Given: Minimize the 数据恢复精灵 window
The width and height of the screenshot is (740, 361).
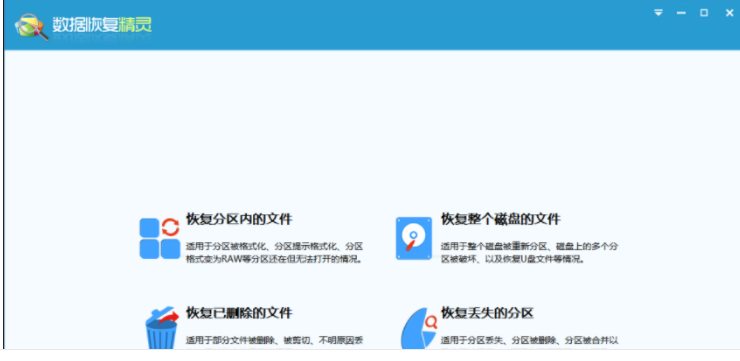Looking at the screenshot, I should (681, 13).
